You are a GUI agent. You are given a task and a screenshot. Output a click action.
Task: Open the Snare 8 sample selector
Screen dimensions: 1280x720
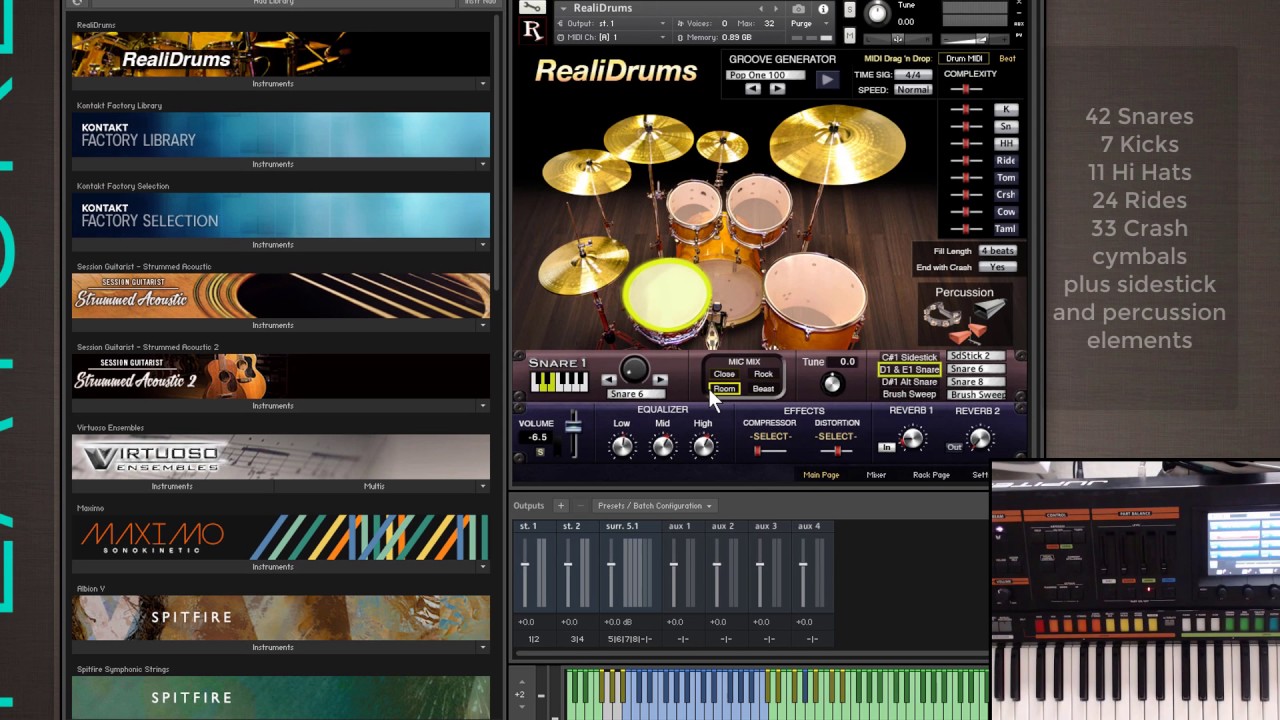976,382
